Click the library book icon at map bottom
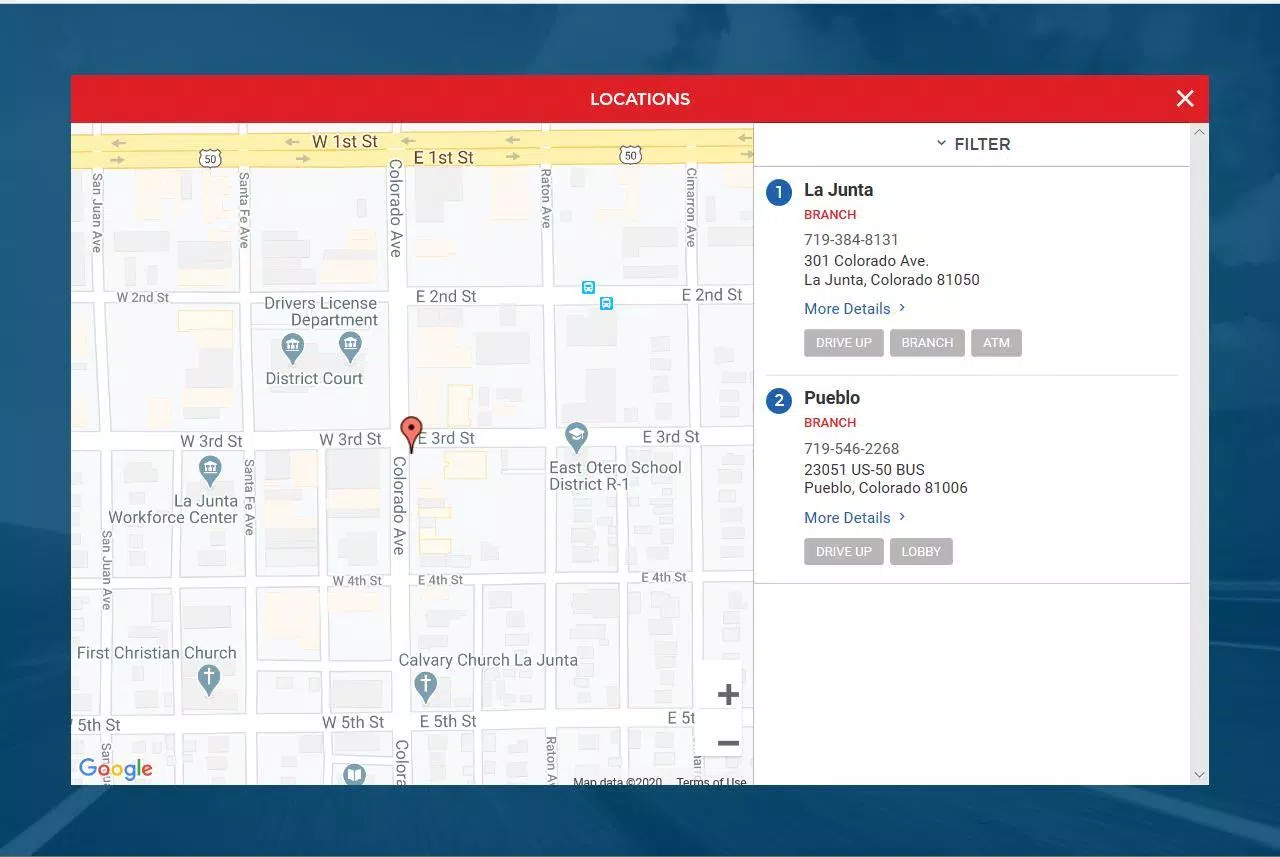This screenshot has width=1280, height=857. point(355,774)
